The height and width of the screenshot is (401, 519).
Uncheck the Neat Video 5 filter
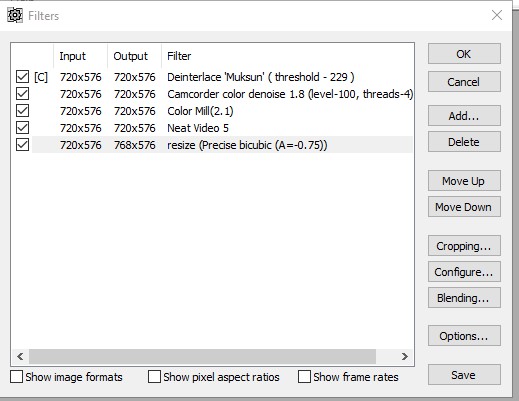click(22, 128)
